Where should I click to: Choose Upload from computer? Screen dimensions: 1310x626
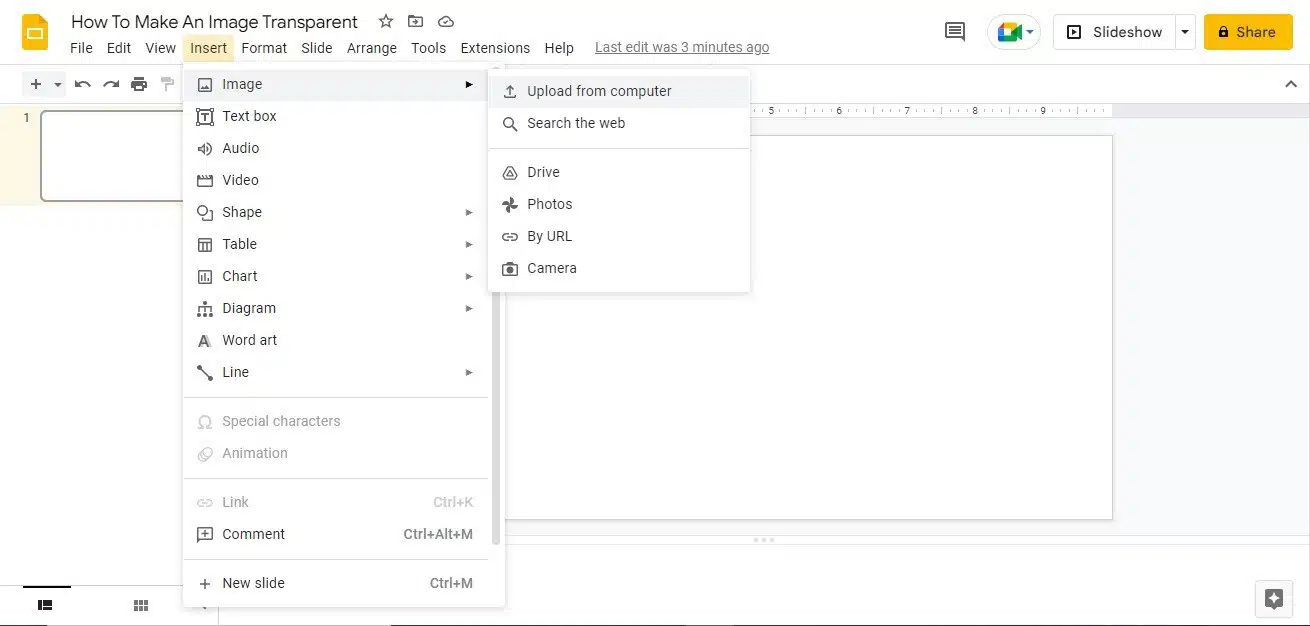click(x=599, y=91)
